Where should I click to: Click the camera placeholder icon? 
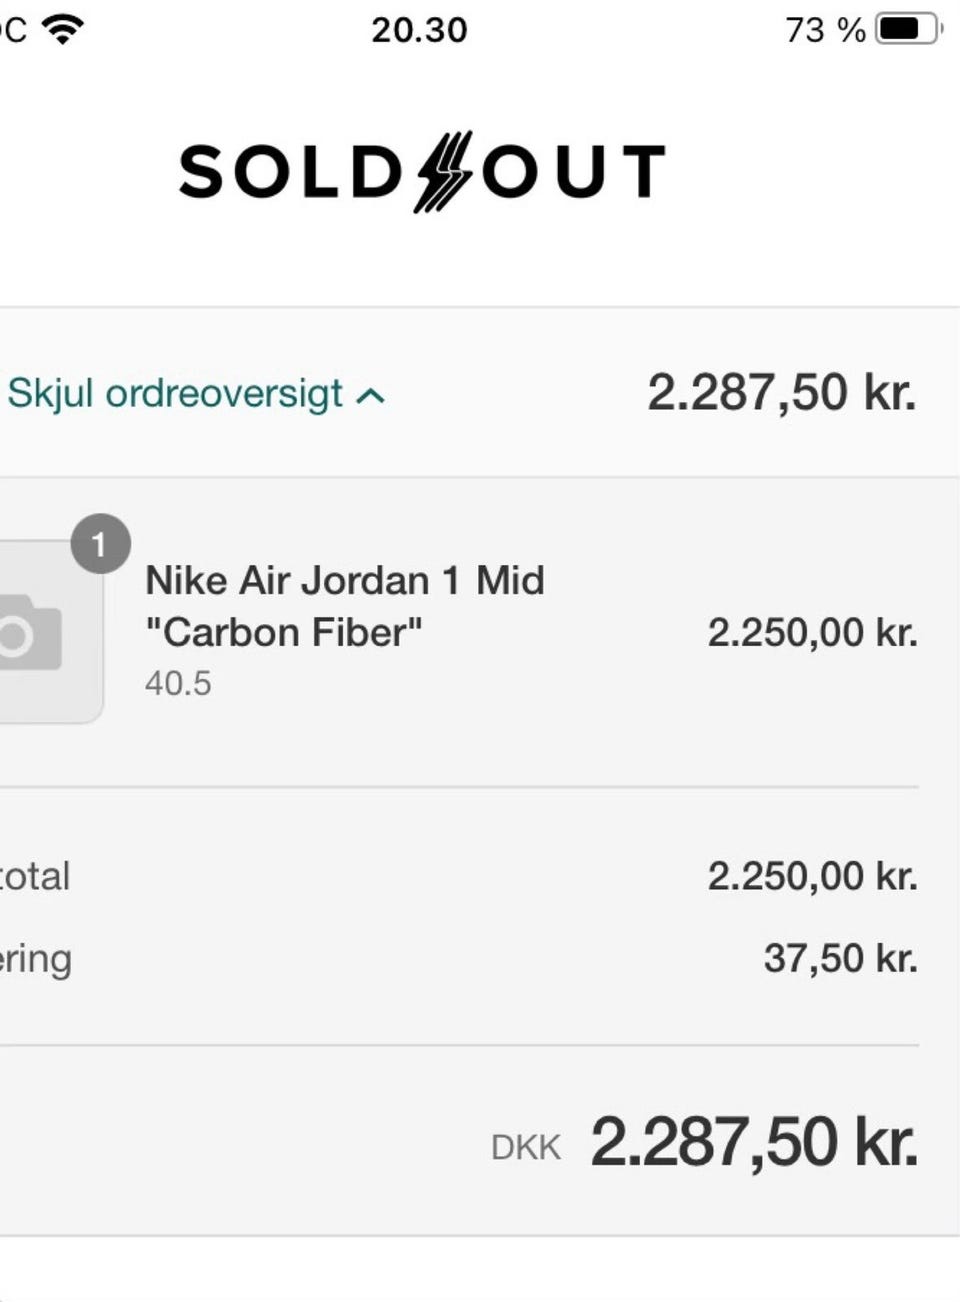point(28,631)
